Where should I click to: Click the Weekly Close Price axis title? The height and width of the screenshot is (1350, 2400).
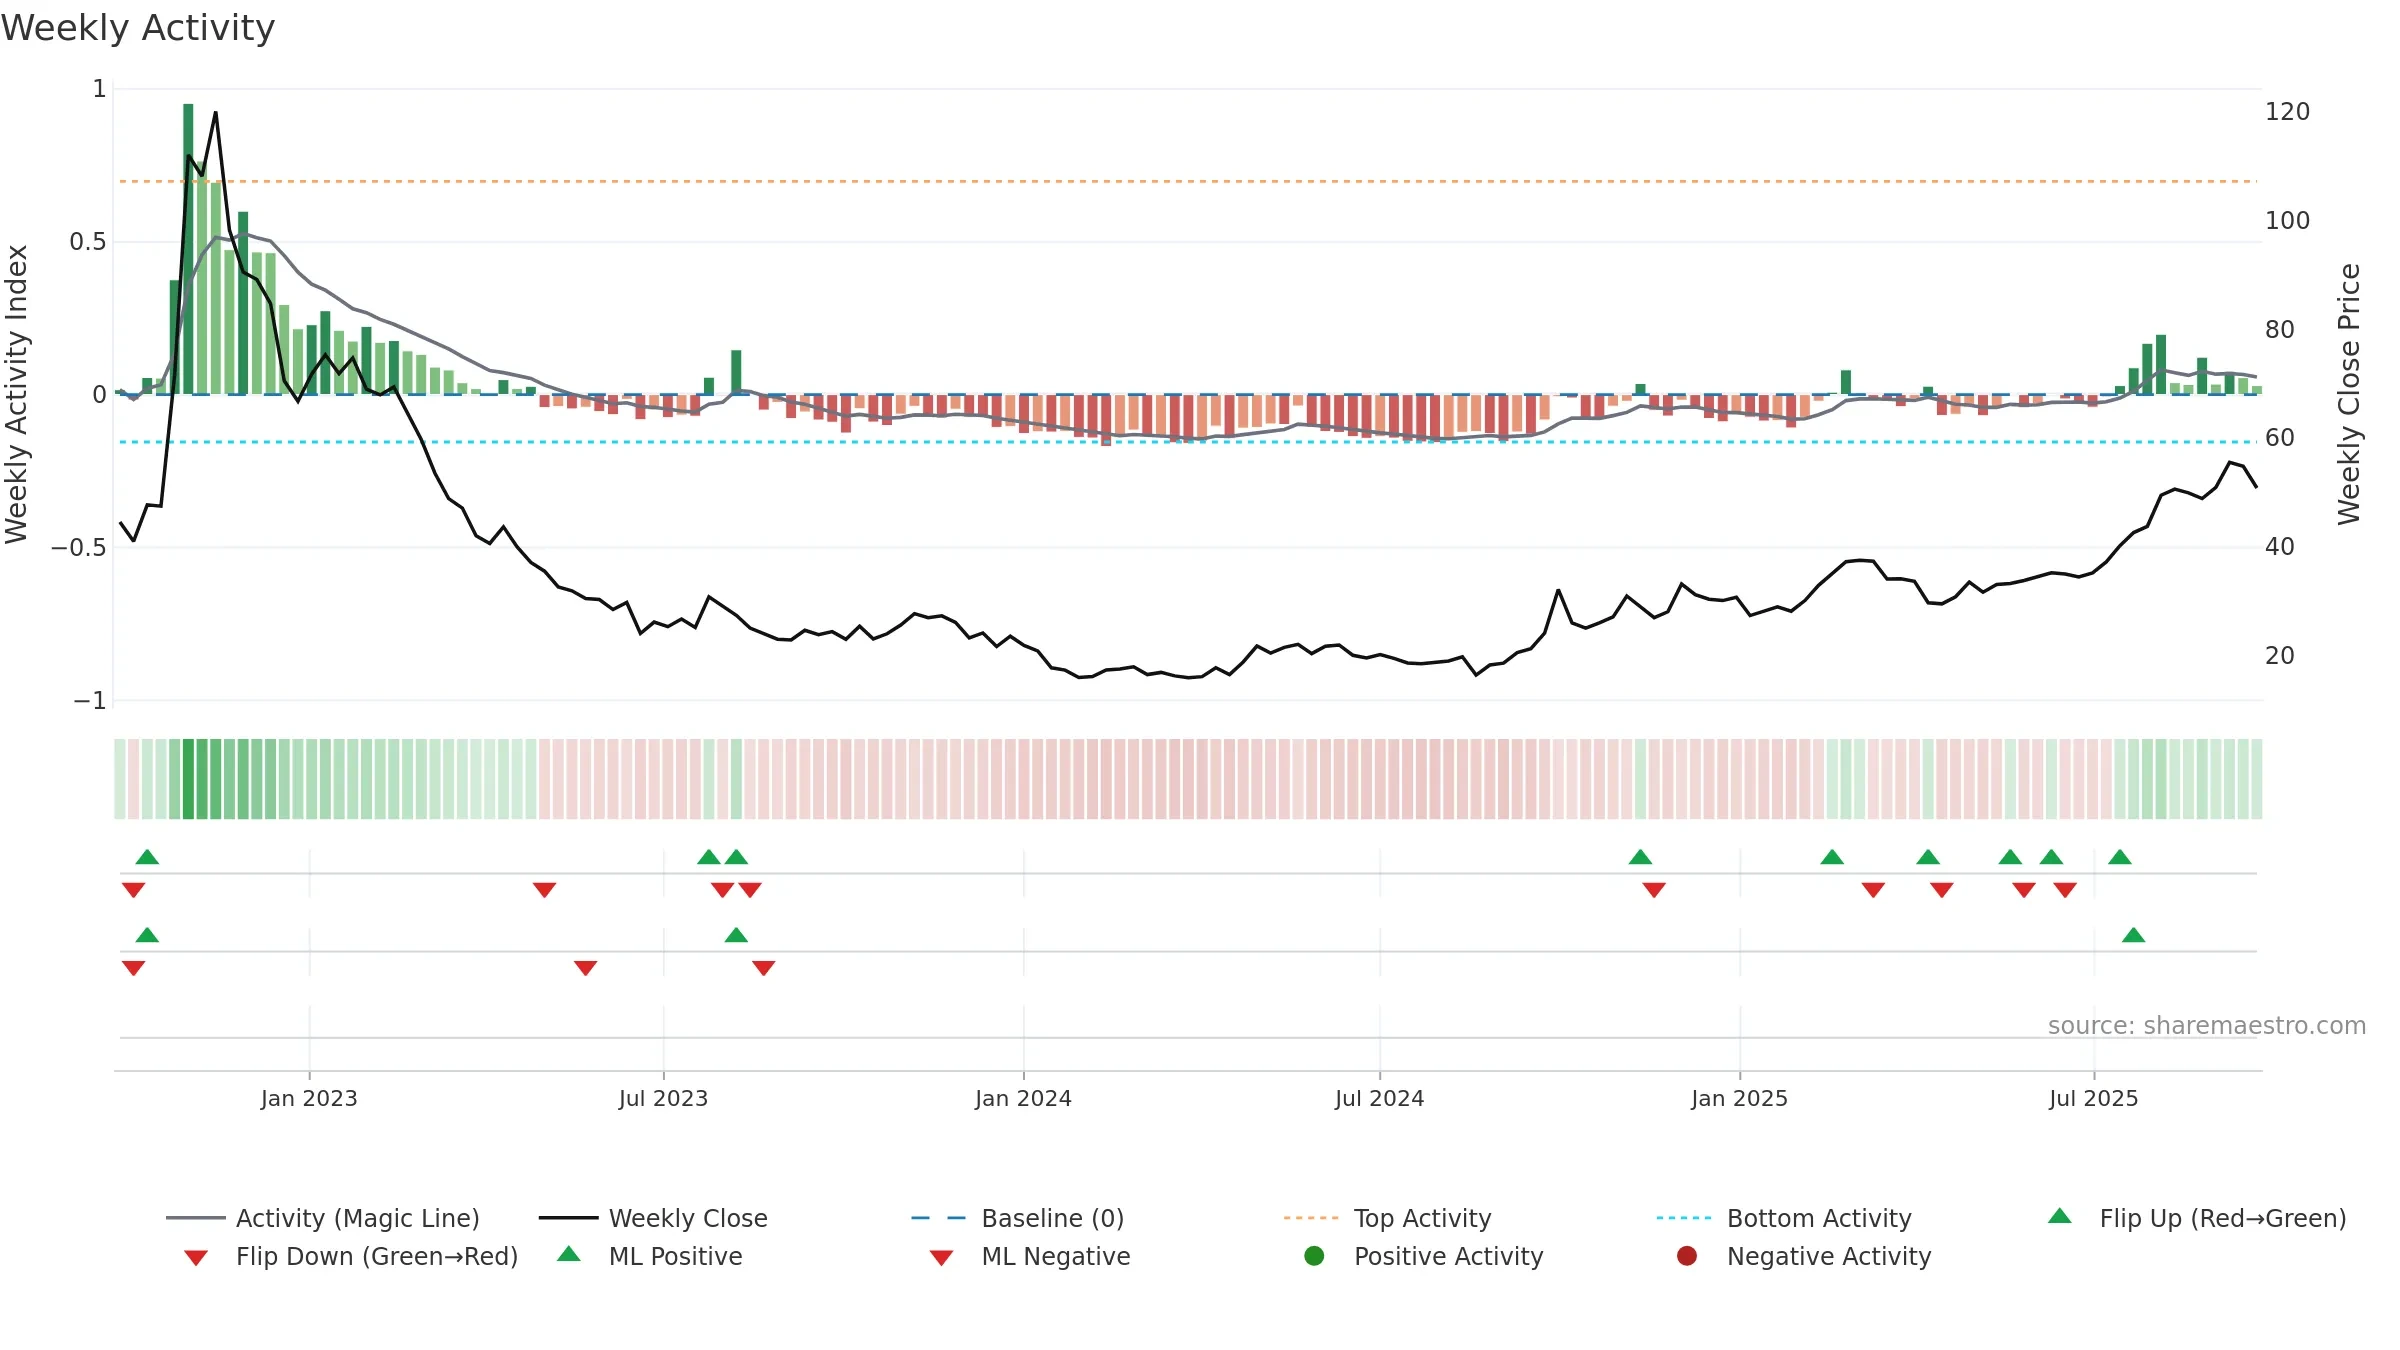[2349, 394]
